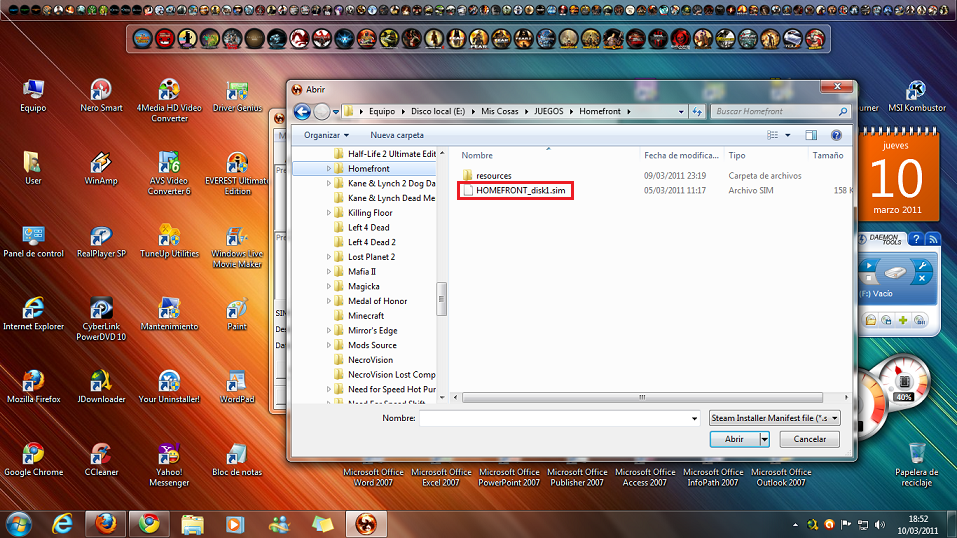Open MSI Kombustor desktop icon
This screenshot has height=538, width=957.
(x=917, y=96)
